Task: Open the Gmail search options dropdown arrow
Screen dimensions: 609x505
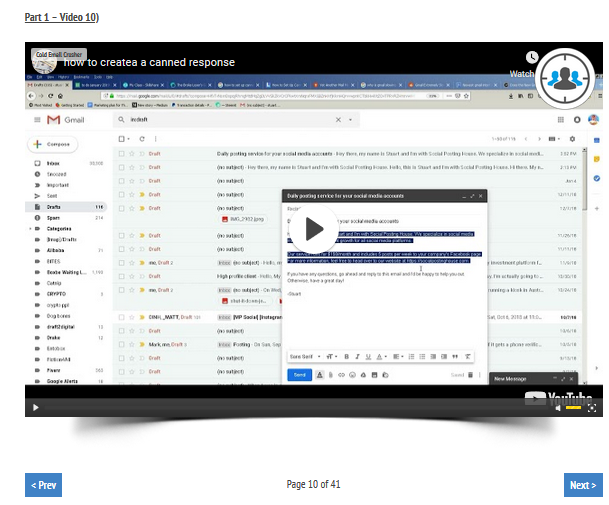Action: point(350,120)
